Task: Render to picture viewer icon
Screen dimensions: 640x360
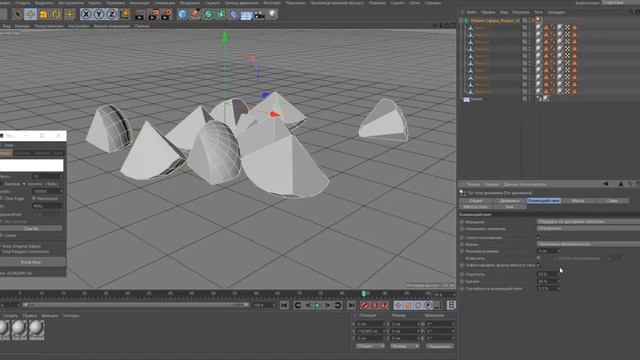Action: tap(153, 15)
